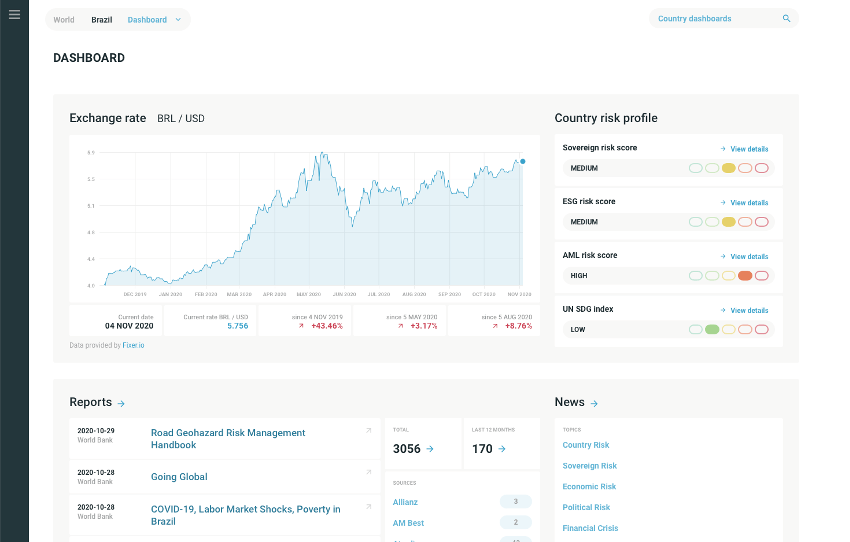Screen dimensions: 850x542
Task: View details for AML risk score
Action: [x=749, y=256]
